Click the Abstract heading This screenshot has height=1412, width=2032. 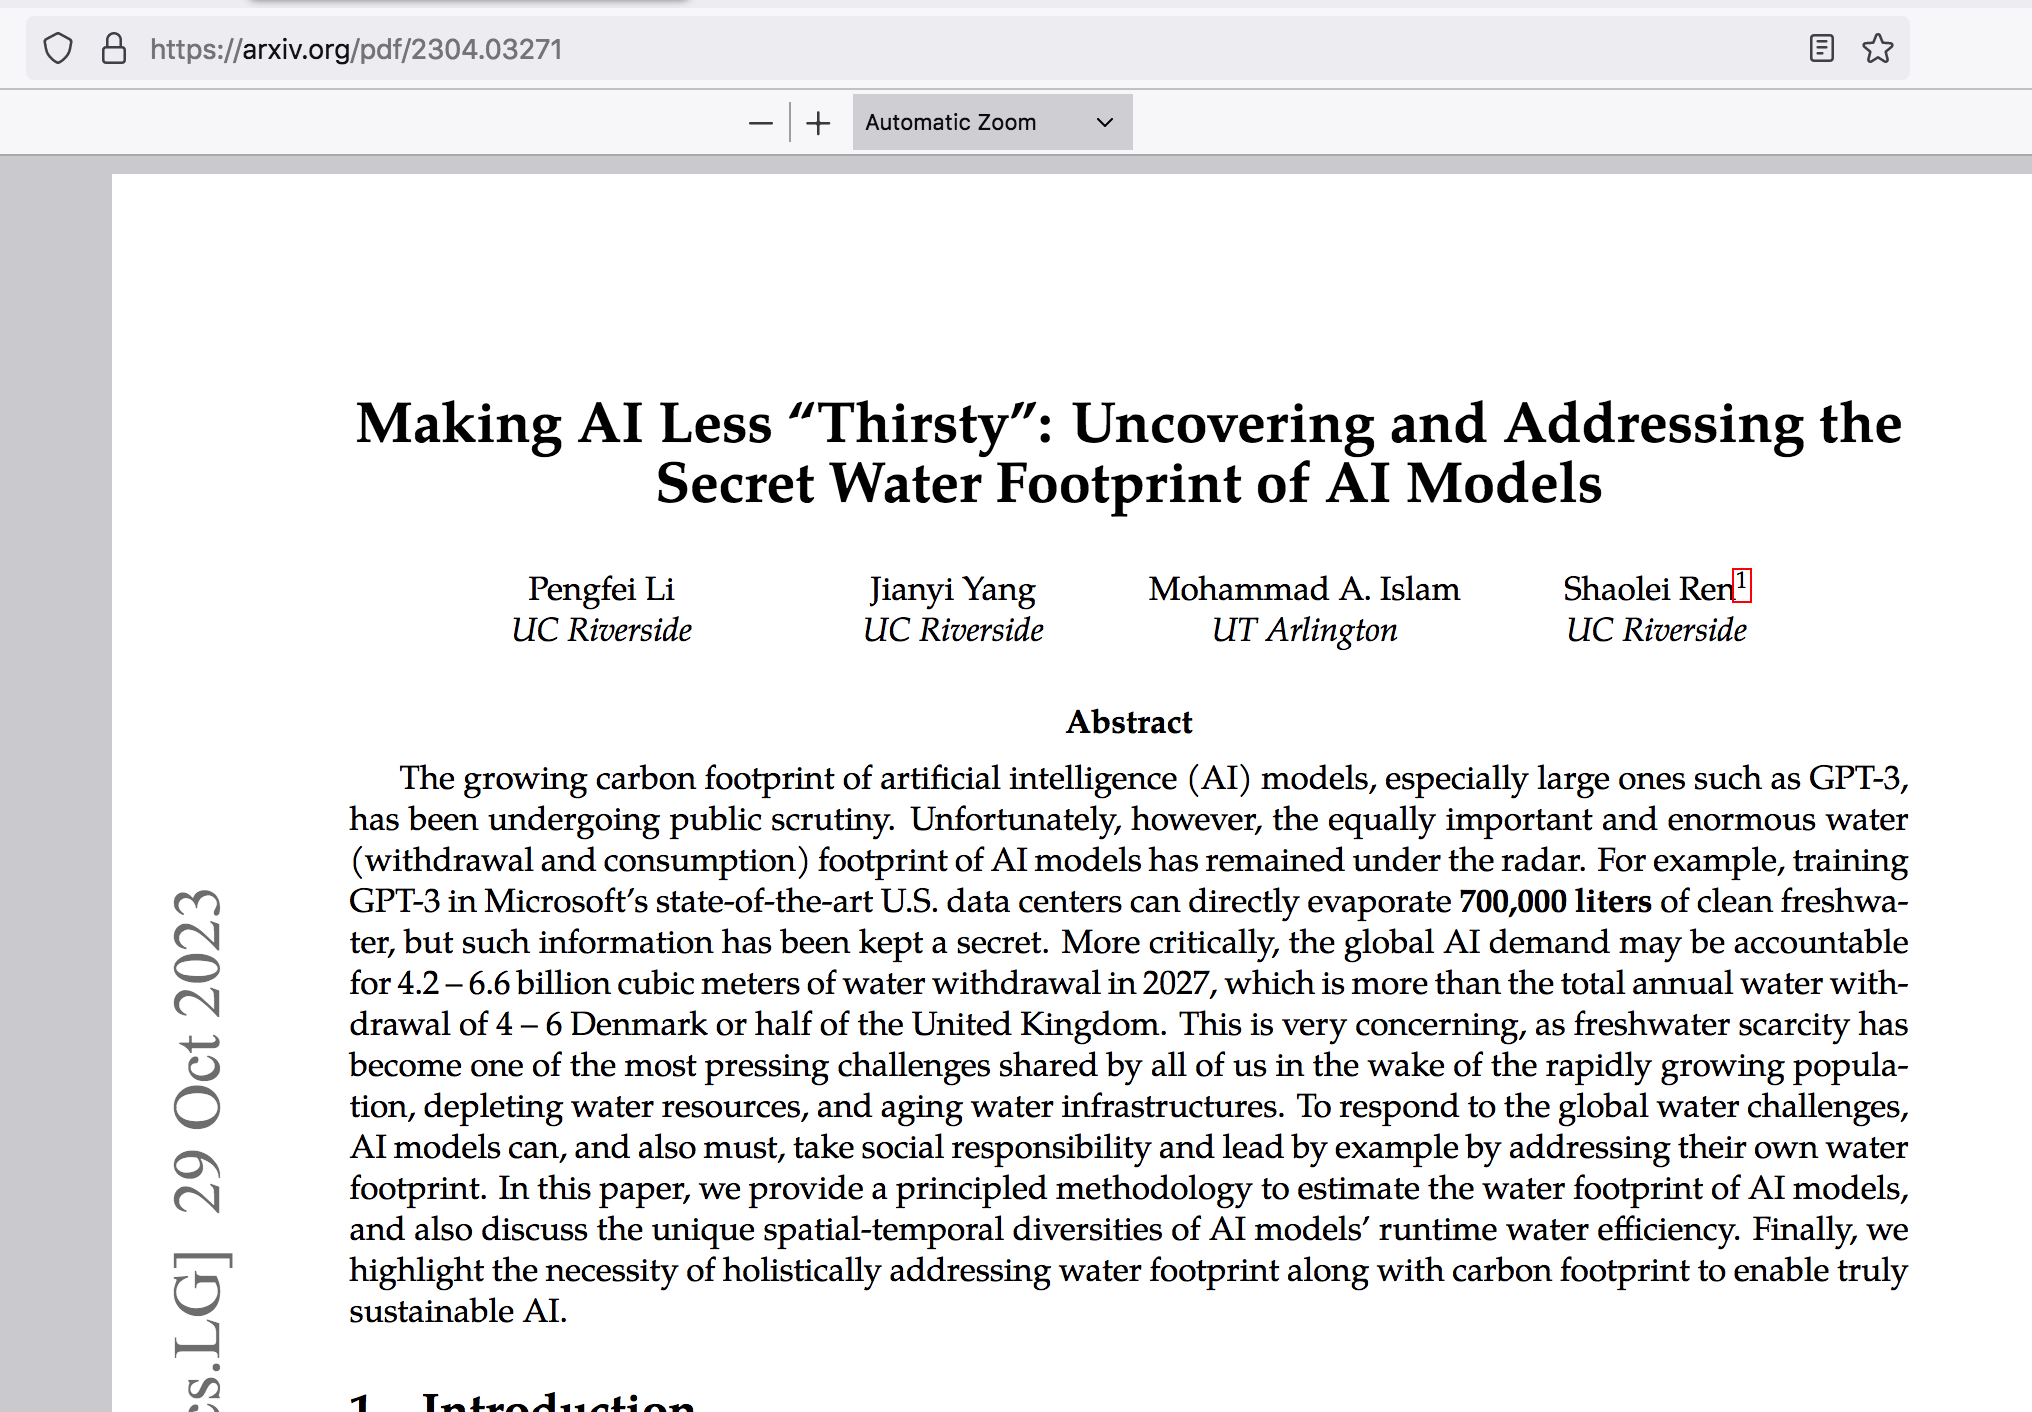pos(1129,722)
